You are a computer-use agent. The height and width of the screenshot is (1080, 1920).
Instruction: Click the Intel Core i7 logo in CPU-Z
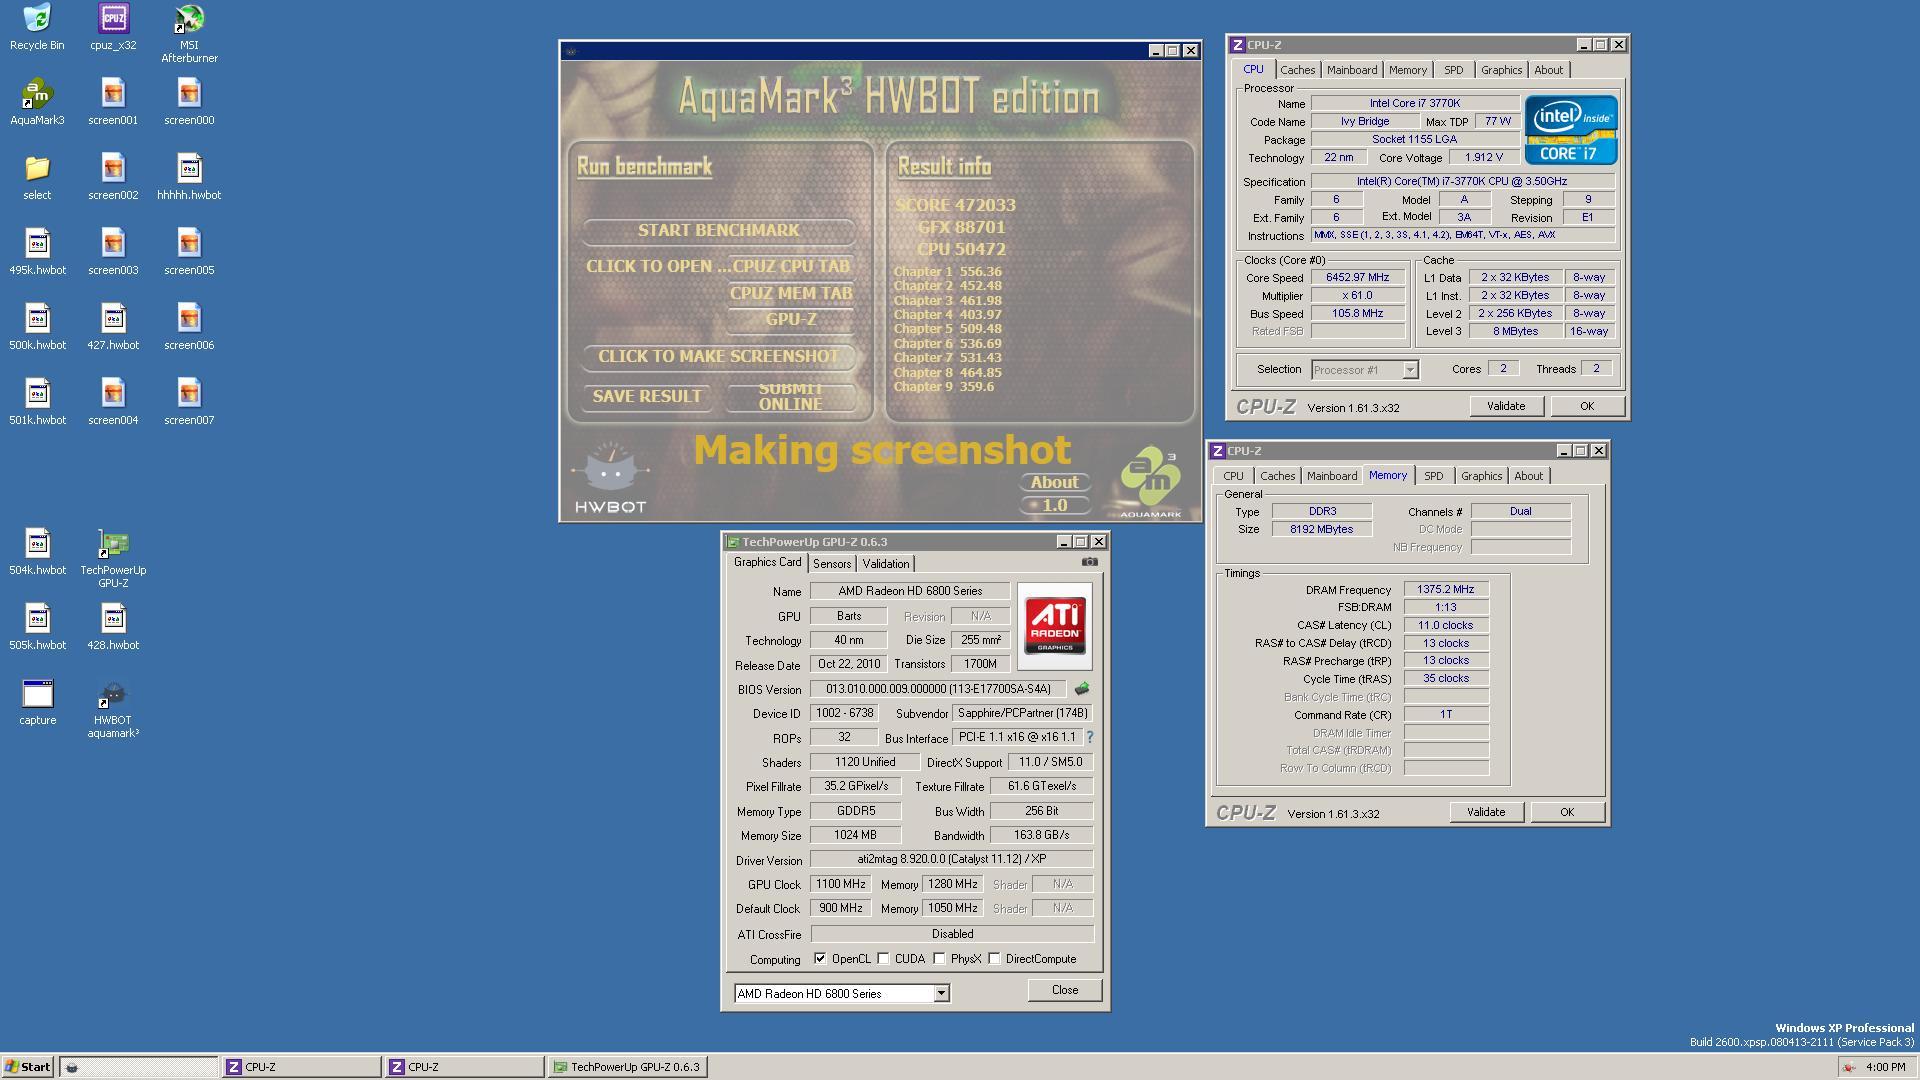click(1569, 130)
